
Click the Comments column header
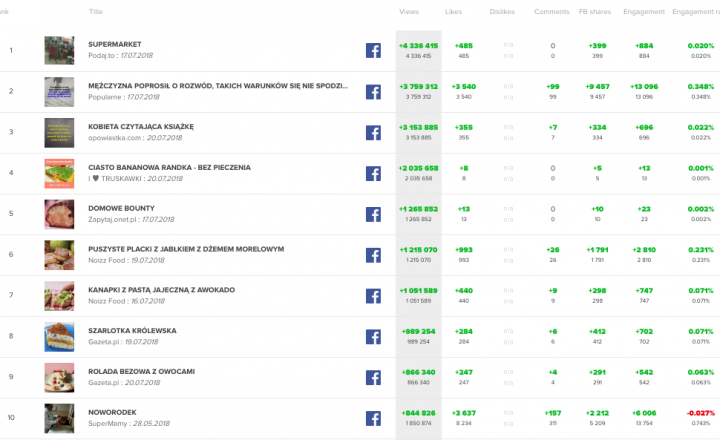tap(552, 12)
